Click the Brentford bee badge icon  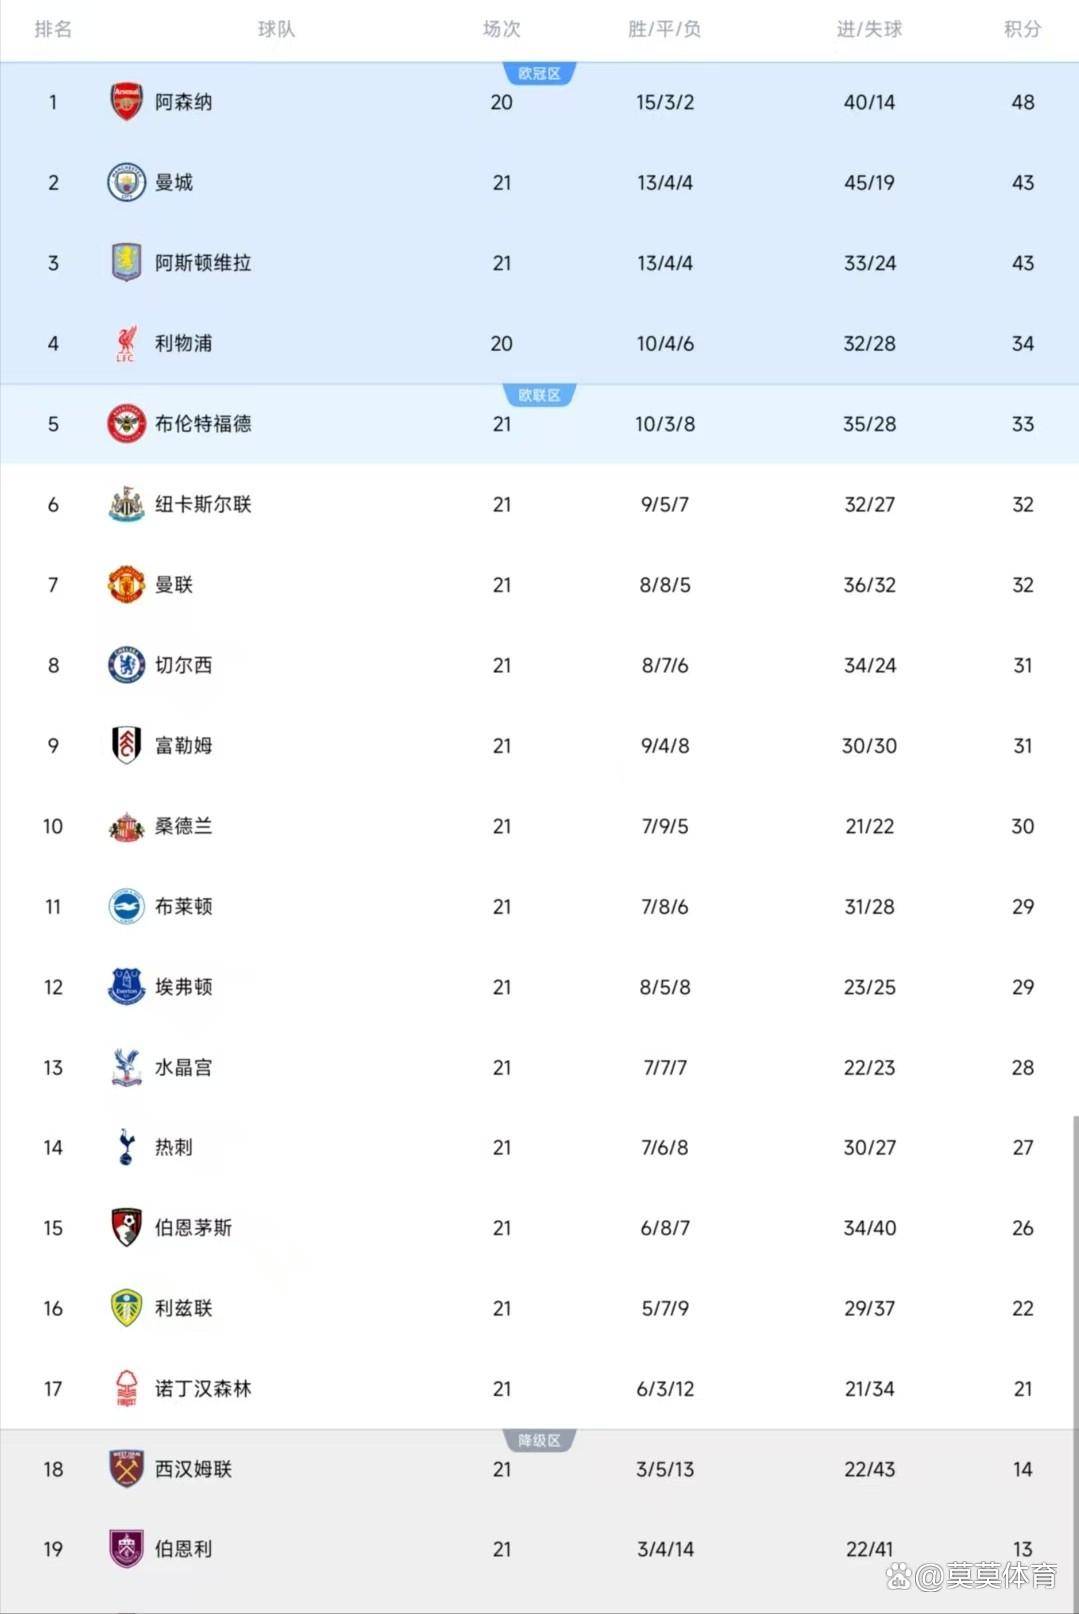click(x=126, y=424)
